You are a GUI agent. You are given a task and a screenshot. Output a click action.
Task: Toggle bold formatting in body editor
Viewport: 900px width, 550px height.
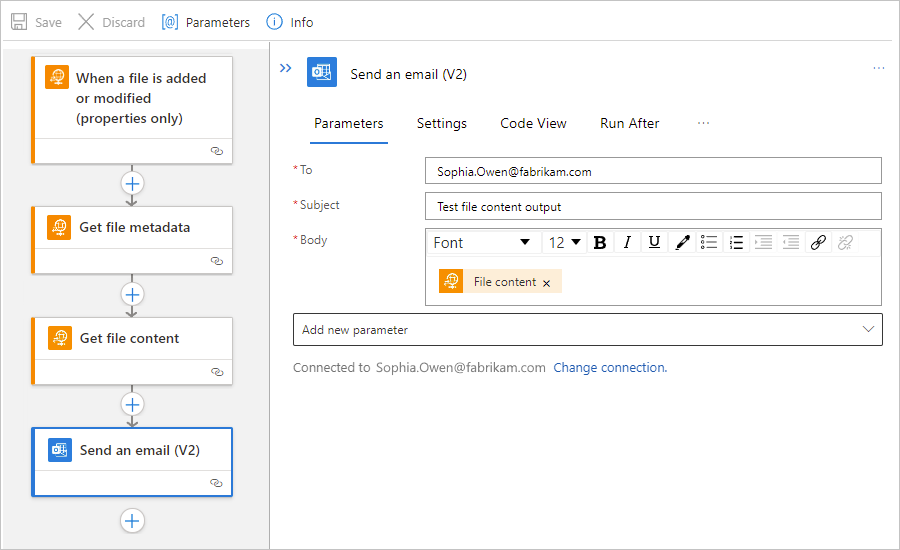pos(600,242)
